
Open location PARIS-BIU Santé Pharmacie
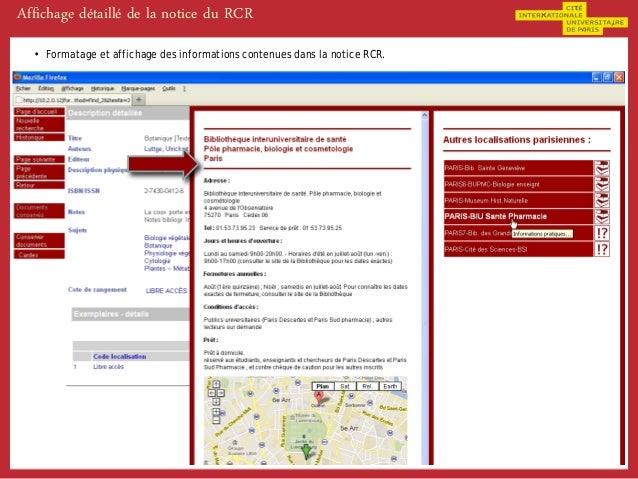[x=519, y=217]
